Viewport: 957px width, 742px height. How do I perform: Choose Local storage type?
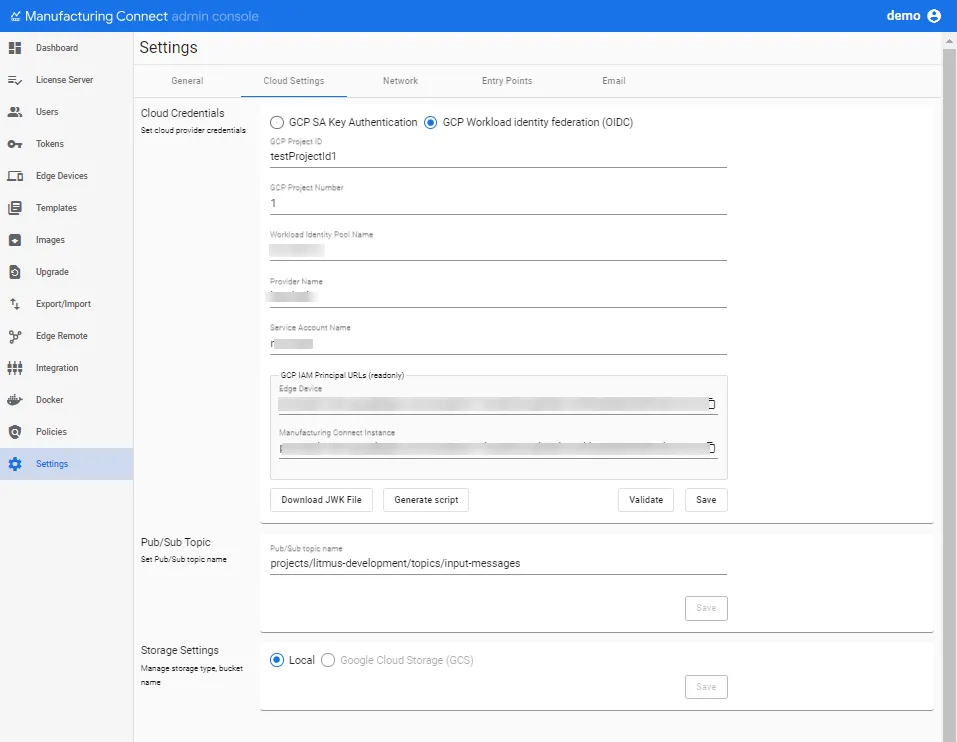(x=277, y=660)
